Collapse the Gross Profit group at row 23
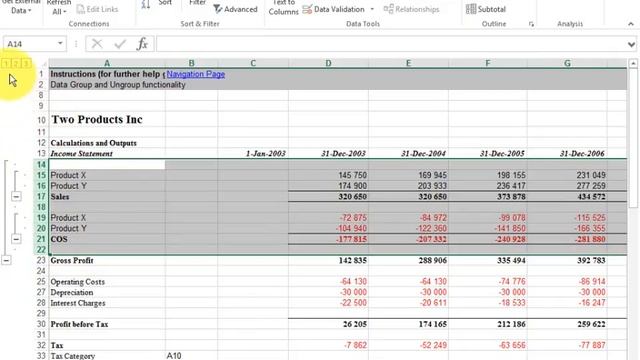 (x=6, y=260)
